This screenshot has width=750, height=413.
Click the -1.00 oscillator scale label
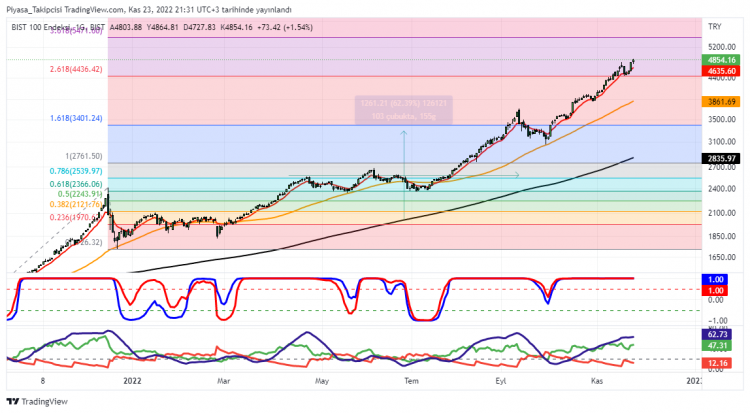716,321
